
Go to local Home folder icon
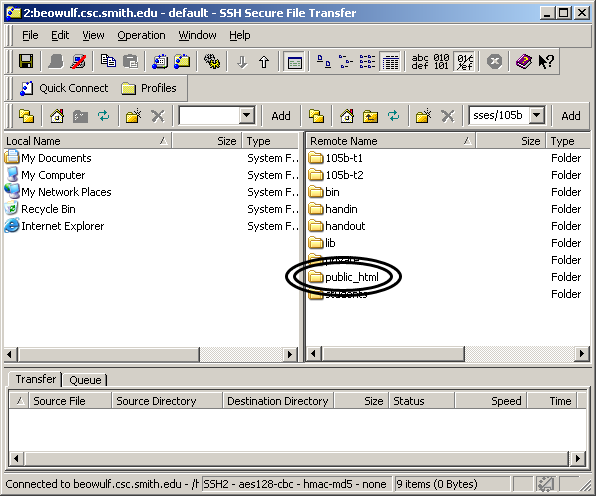coord(57,116)
